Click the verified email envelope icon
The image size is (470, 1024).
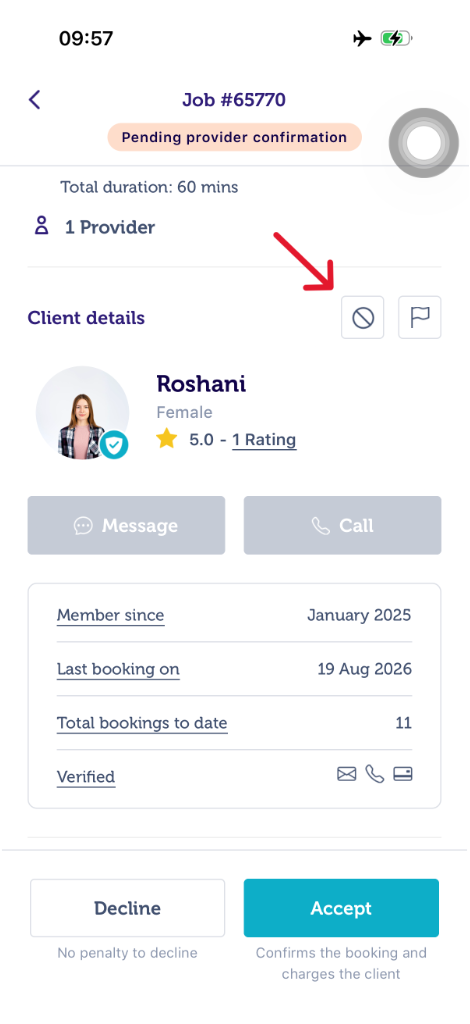[347, 775]
